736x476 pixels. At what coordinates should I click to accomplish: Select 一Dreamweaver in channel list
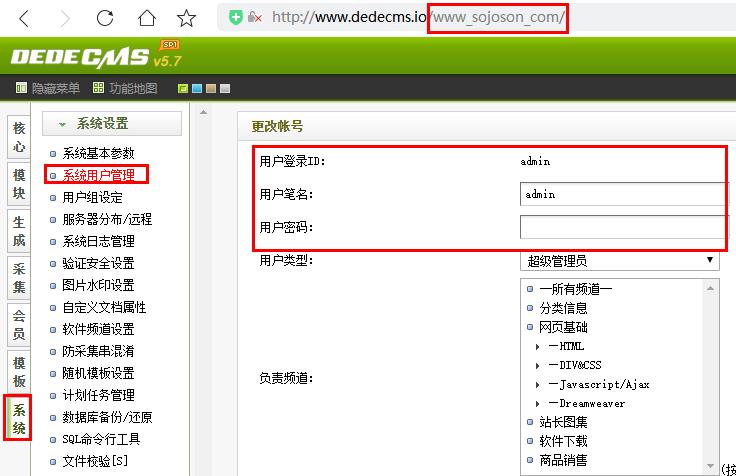click(x=587, y=403)
